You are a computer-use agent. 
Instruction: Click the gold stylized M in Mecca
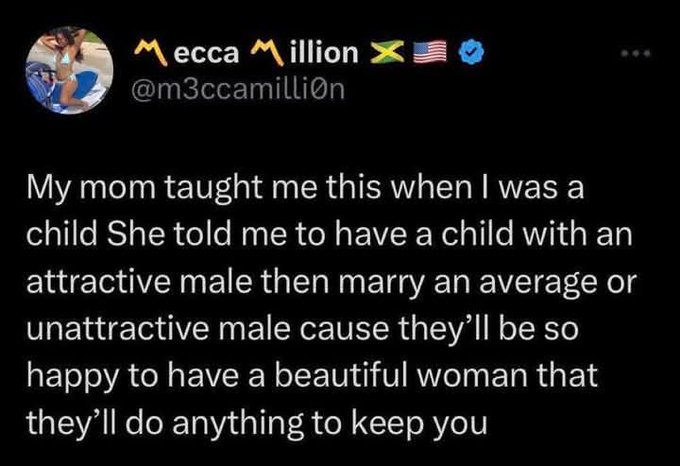click(x=149, y=54)
